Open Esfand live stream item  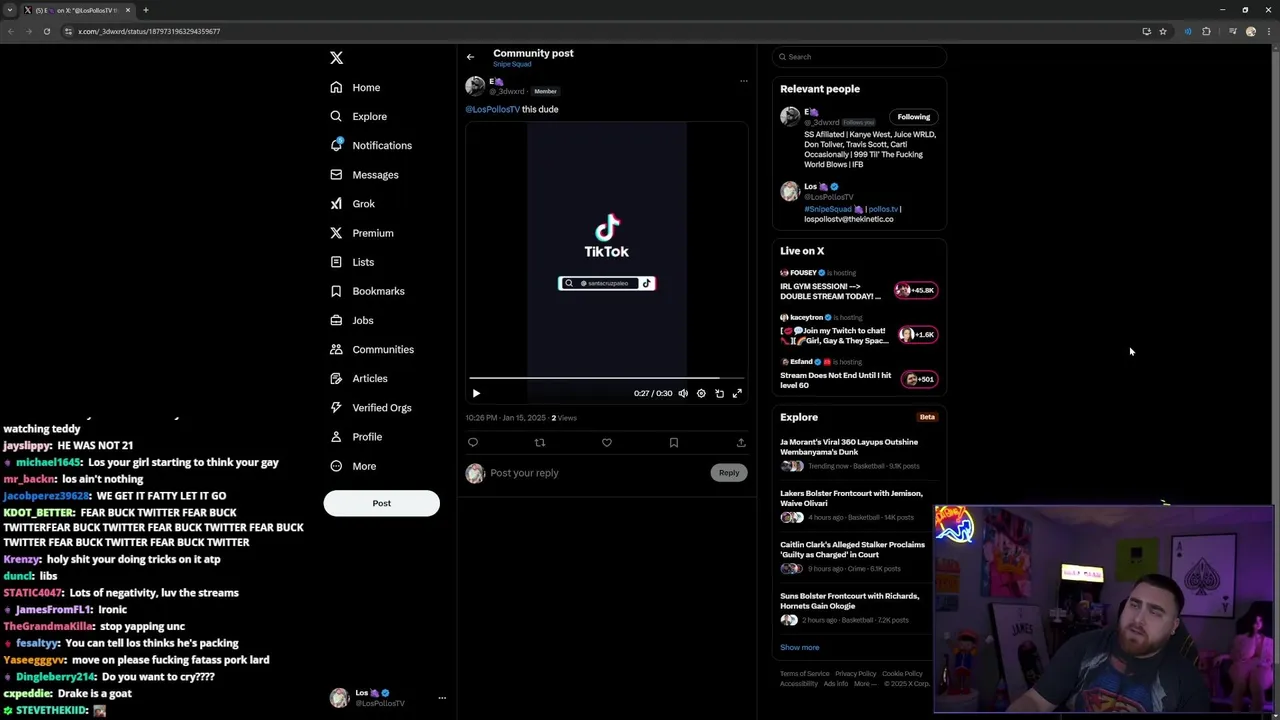[858, 375]
